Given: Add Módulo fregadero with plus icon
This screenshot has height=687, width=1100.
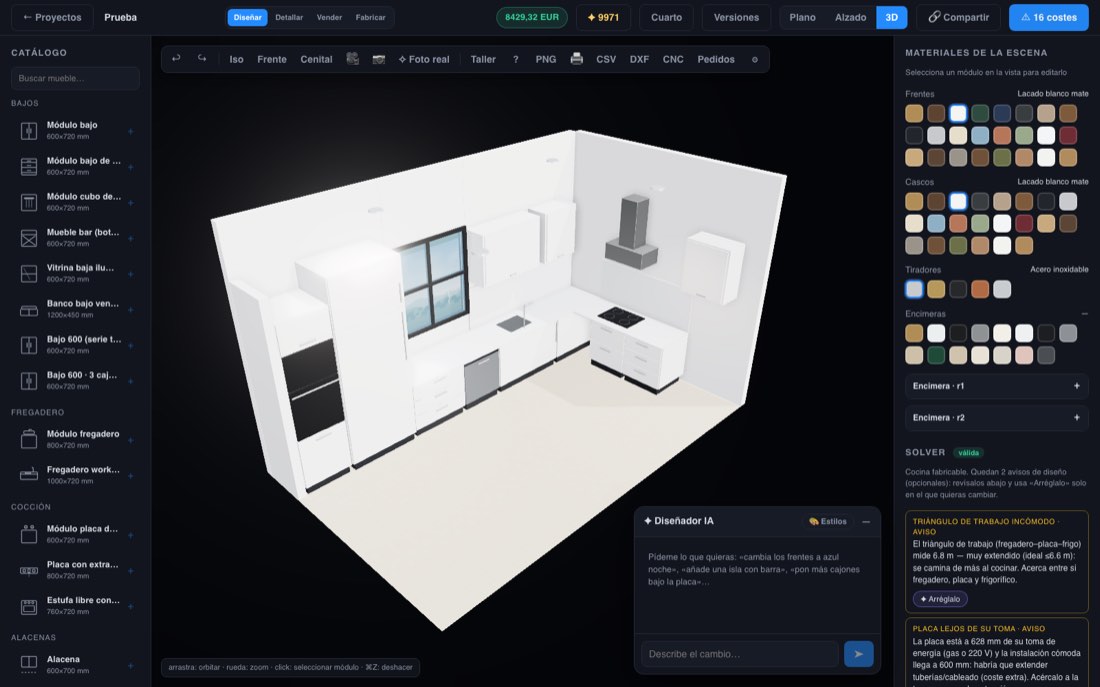Looking at the screenshot, I should 130,440.
